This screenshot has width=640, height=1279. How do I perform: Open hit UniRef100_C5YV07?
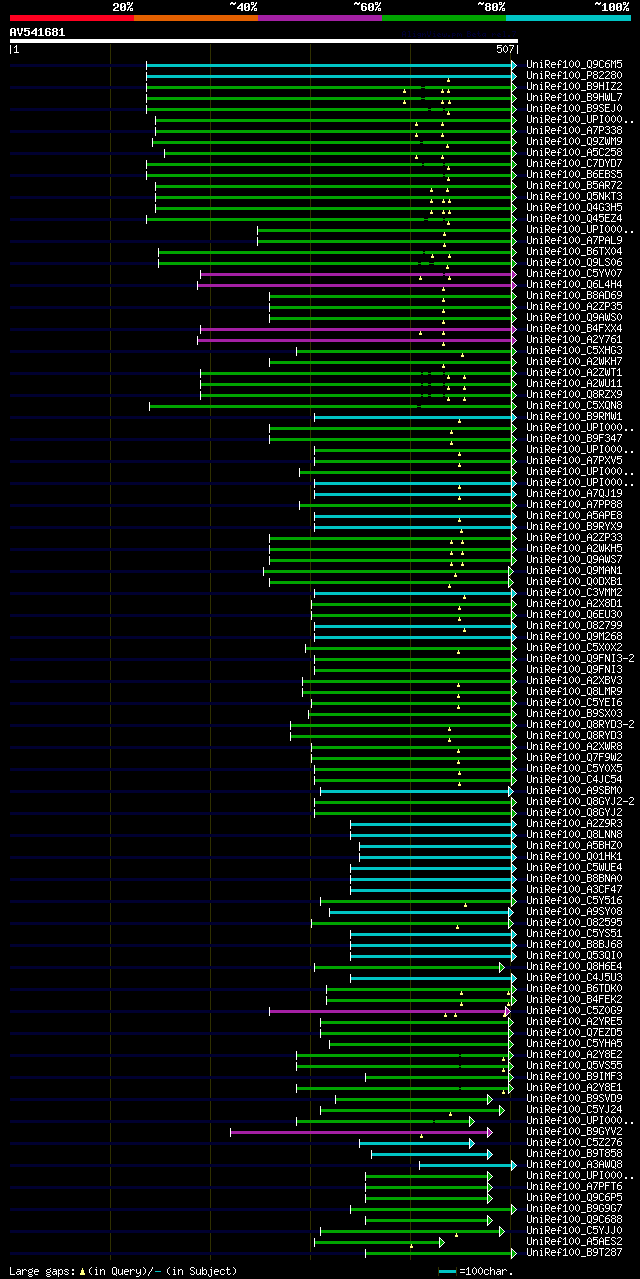(574, 274)
